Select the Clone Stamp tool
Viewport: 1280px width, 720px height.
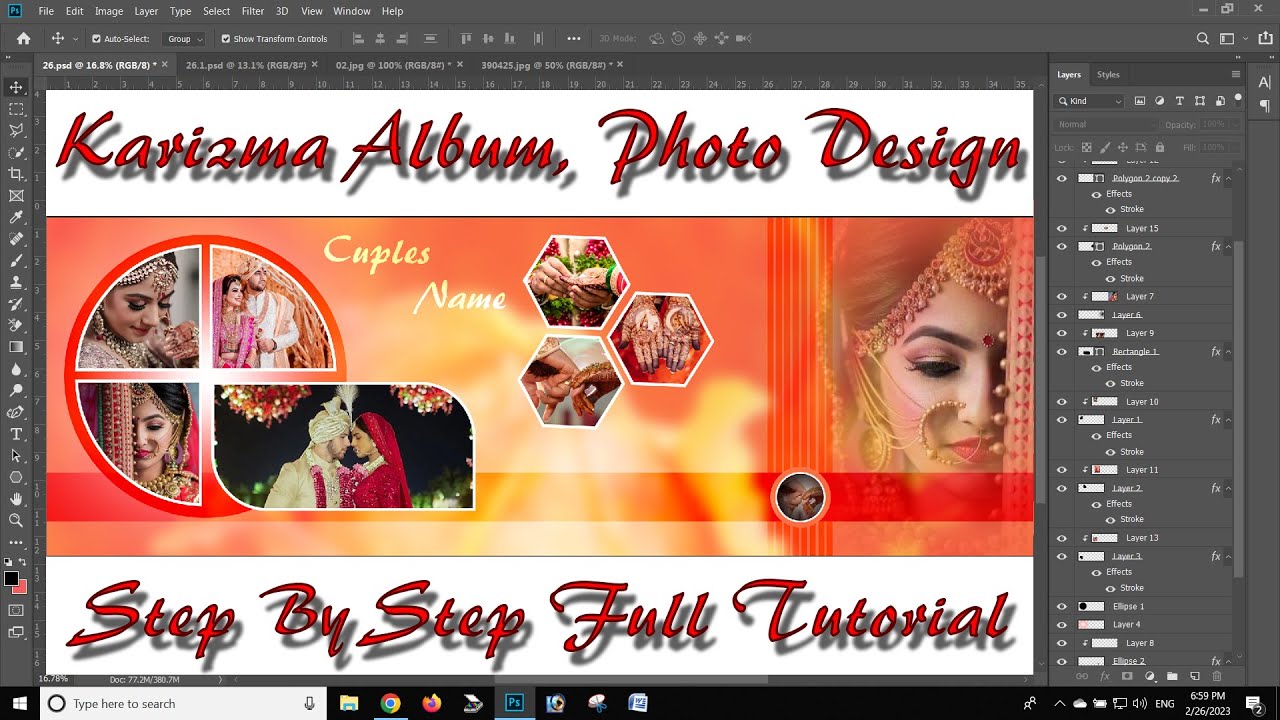(16, 282)
